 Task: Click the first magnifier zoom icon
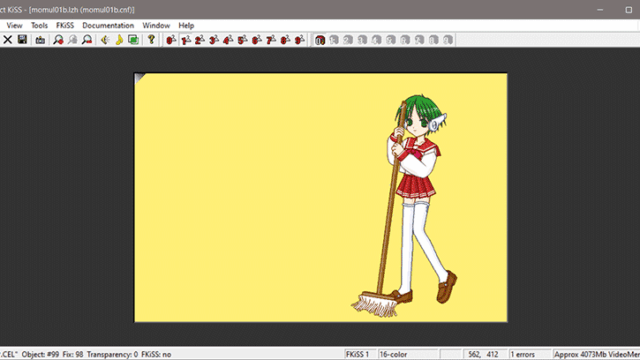coord(58,40)
